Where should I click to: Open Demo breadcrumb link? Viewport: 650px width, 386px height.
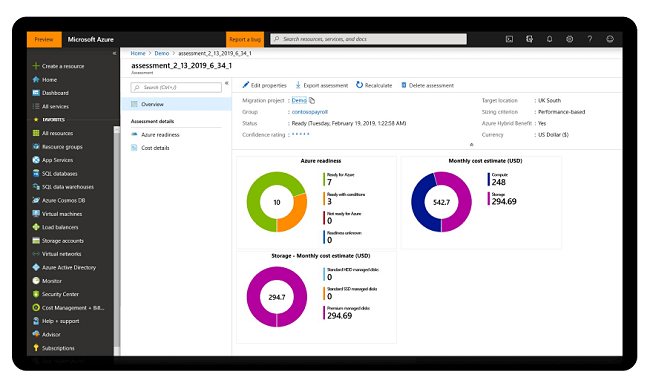tap(162, 53)
